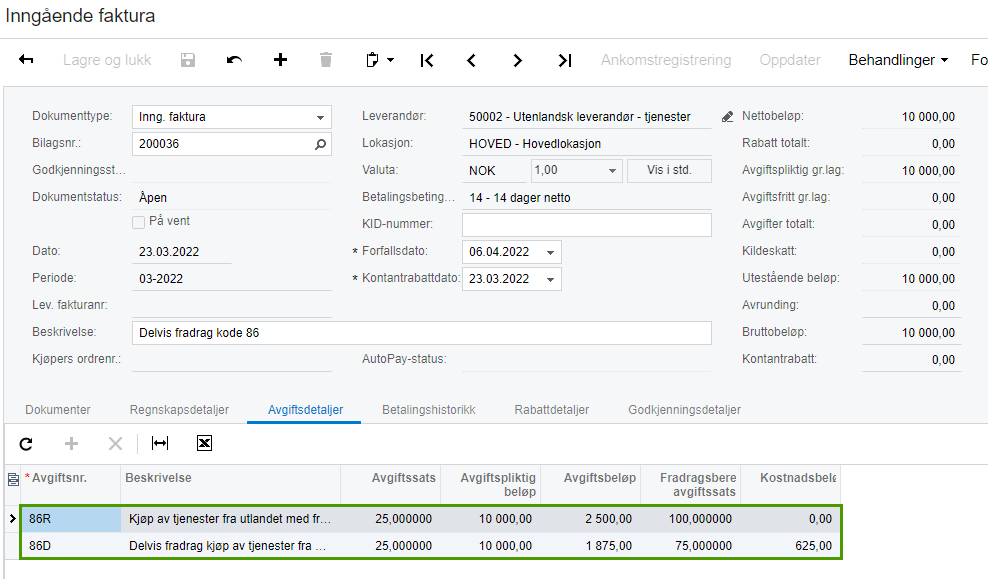Search Bilagsnr. with magnifier icon

tap(320, 144)
